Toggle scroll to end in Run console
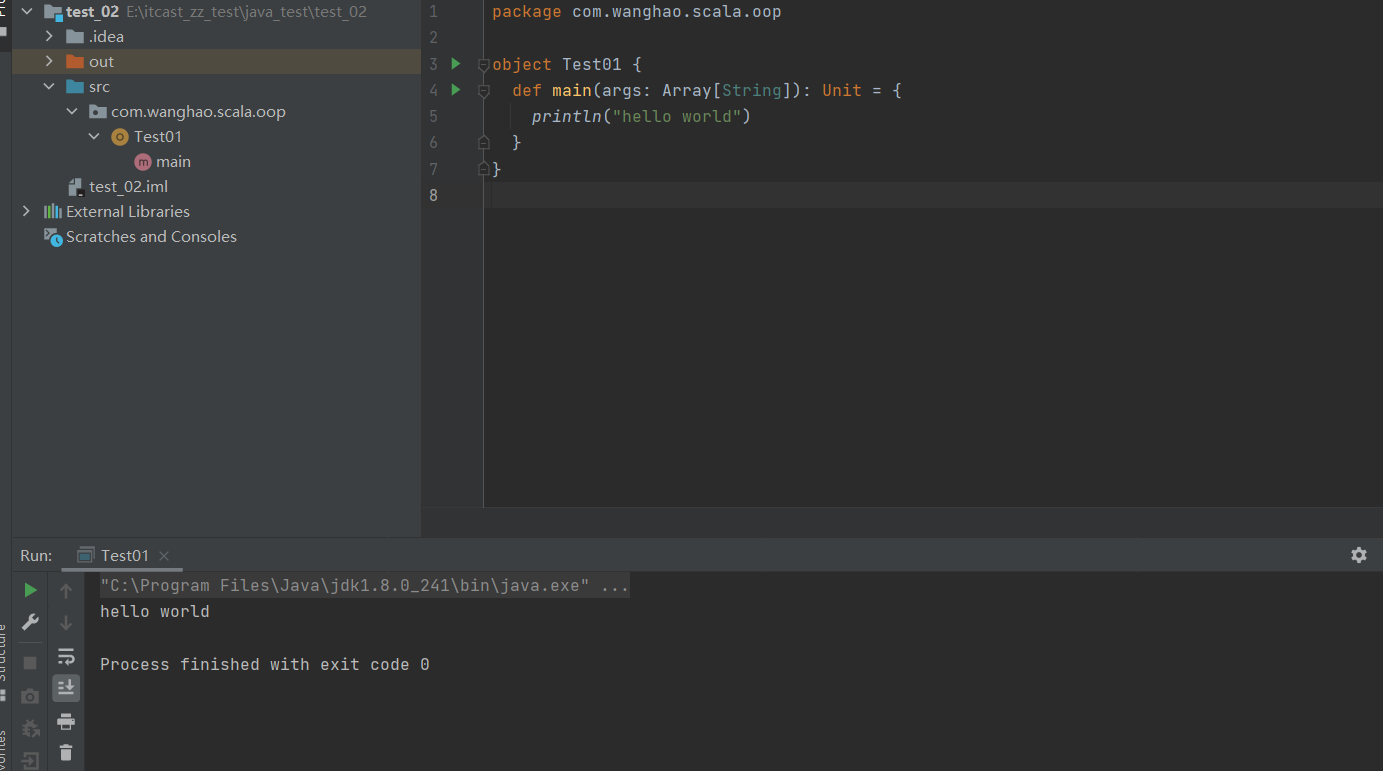 click(66, 688)
